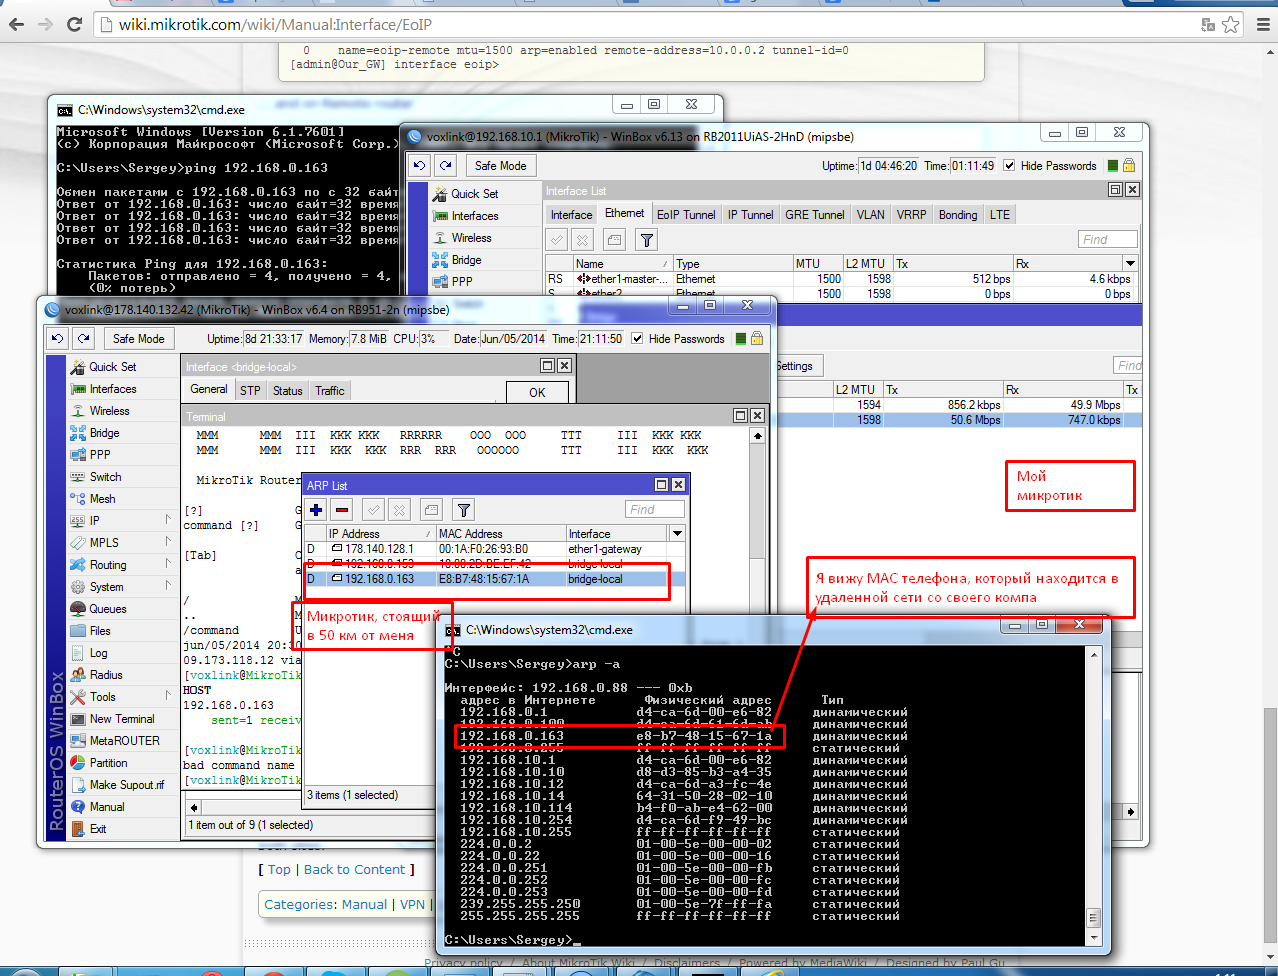
Task: Click the browser Back arrow
Action: tap(16, 24)
